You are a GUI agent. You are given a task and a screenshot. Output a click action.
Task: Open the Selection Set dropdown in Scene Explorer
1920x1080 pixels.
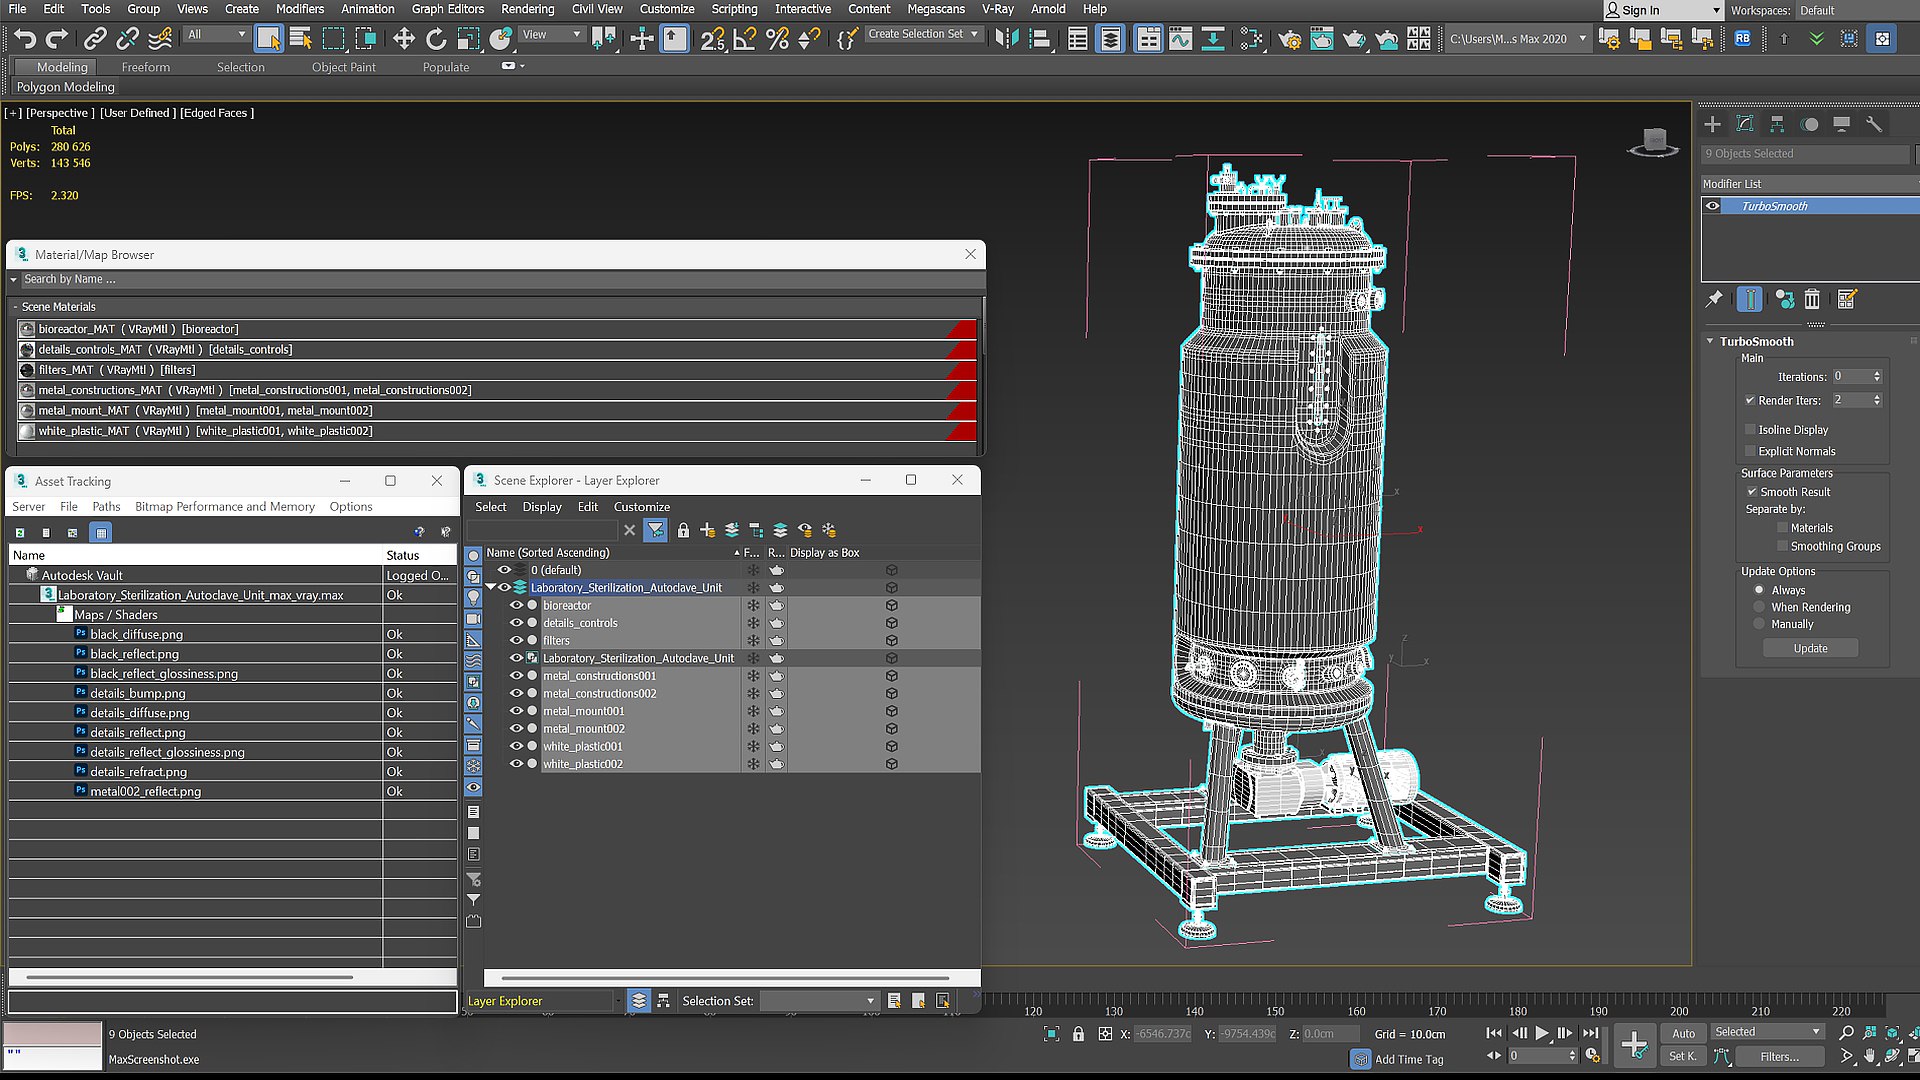tap(818, 1001)
